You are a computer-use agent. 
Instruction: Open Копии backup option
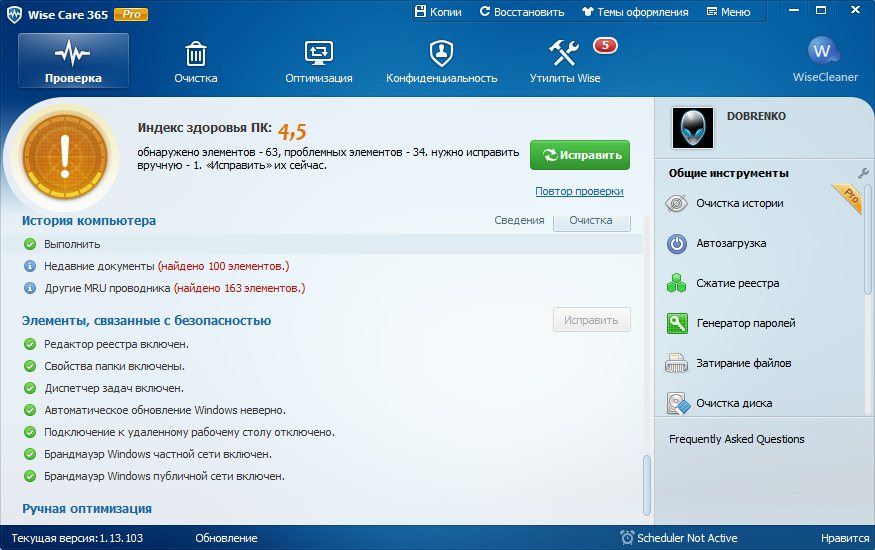tap(438, 12)
